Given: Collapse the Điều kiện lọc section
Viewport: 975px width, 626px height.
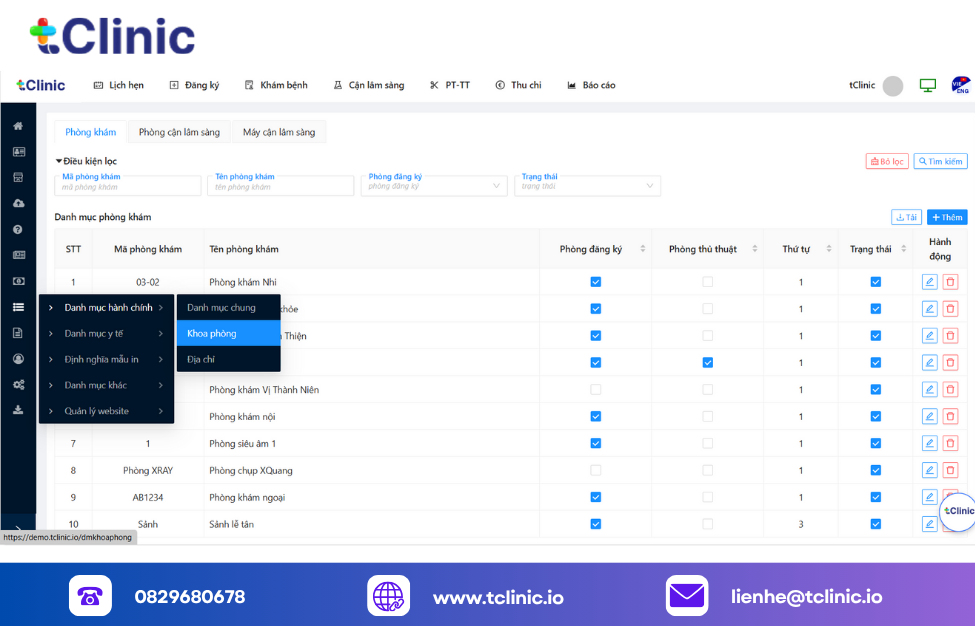Looking at the screenshot, I should click(86, 161).
